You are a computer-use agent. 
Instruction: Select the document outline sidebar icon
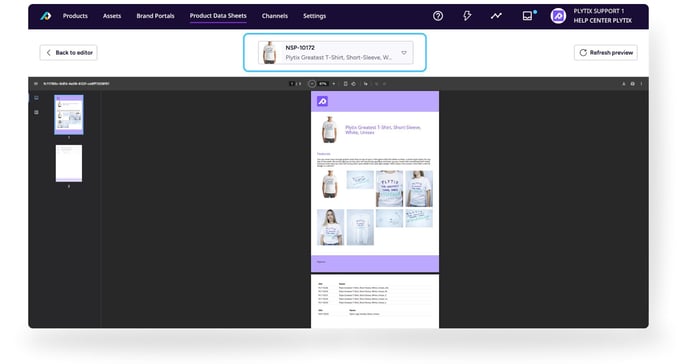point(36,113)
